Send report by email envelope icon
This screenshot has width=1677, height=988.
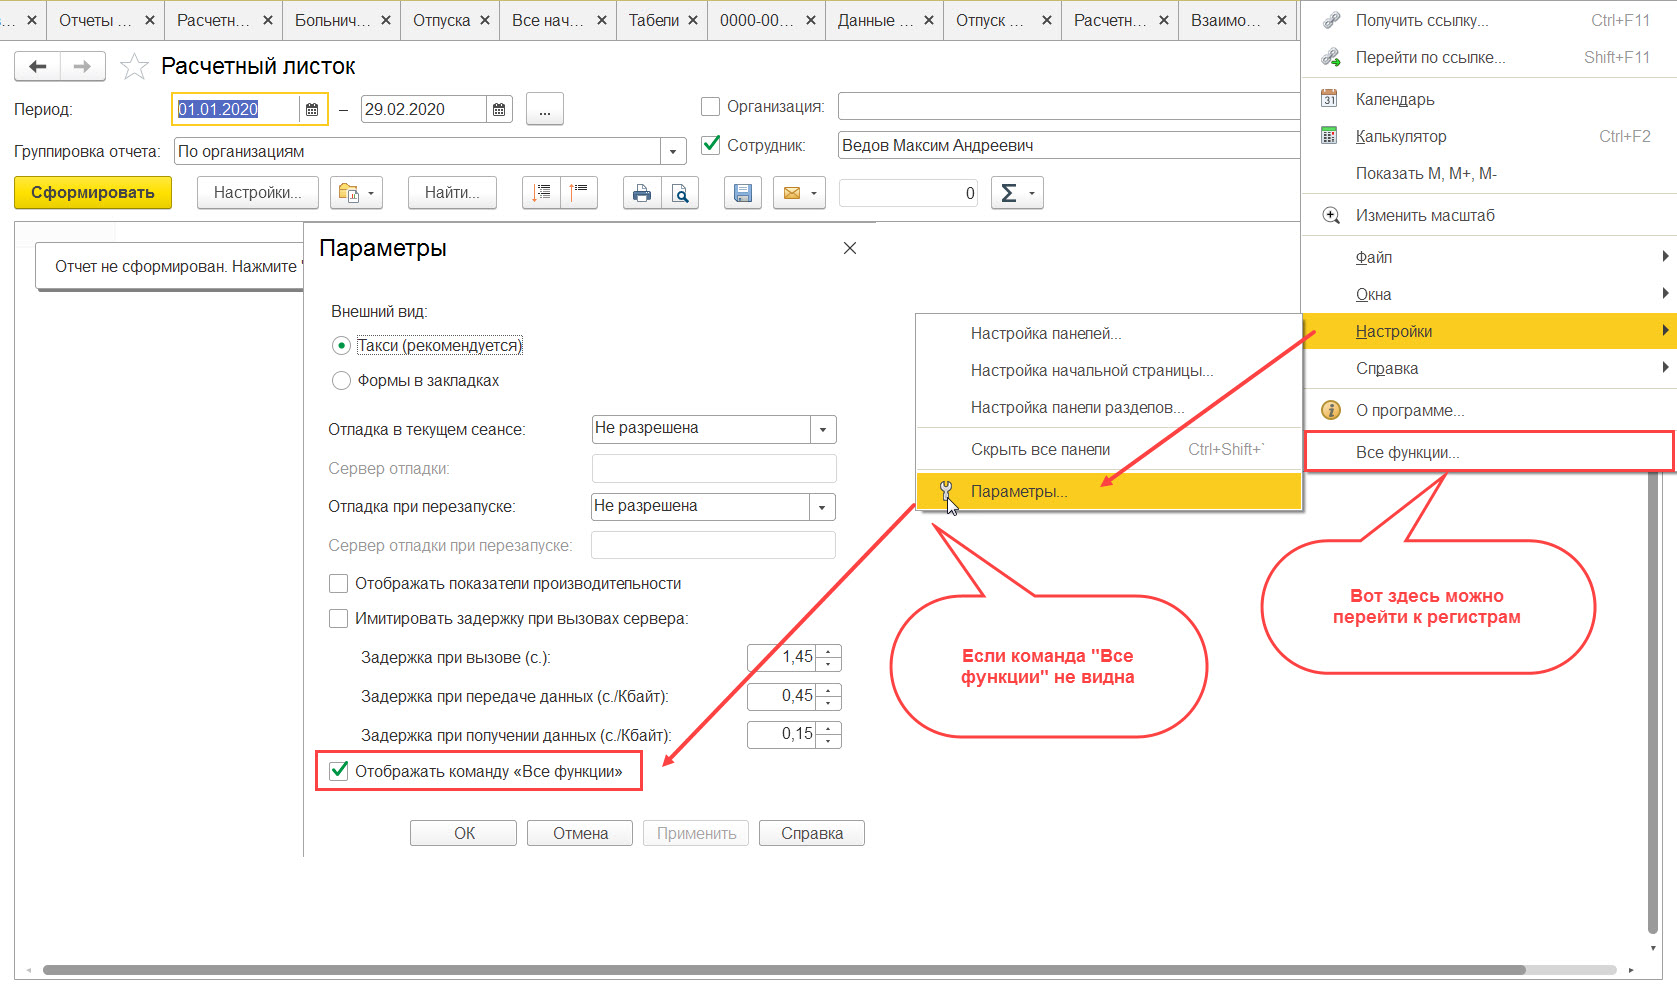click(x=792, y=193)
